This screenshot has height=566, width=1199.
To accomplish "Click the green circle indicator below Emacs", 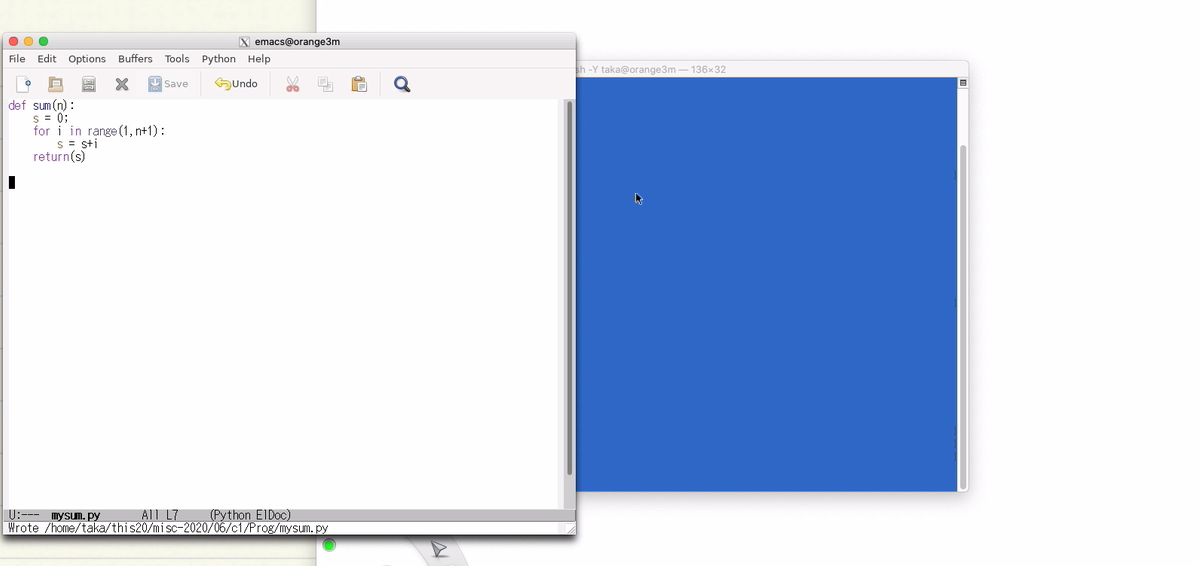I will coord(329,545).
